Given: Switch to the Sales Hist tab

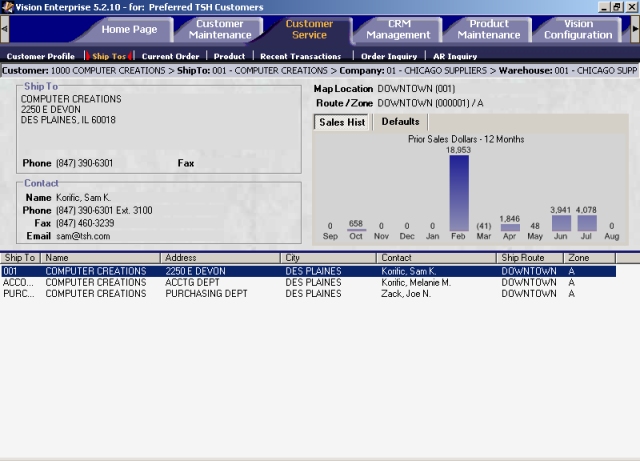Looking at the screenshot, I should pos(342,122).
